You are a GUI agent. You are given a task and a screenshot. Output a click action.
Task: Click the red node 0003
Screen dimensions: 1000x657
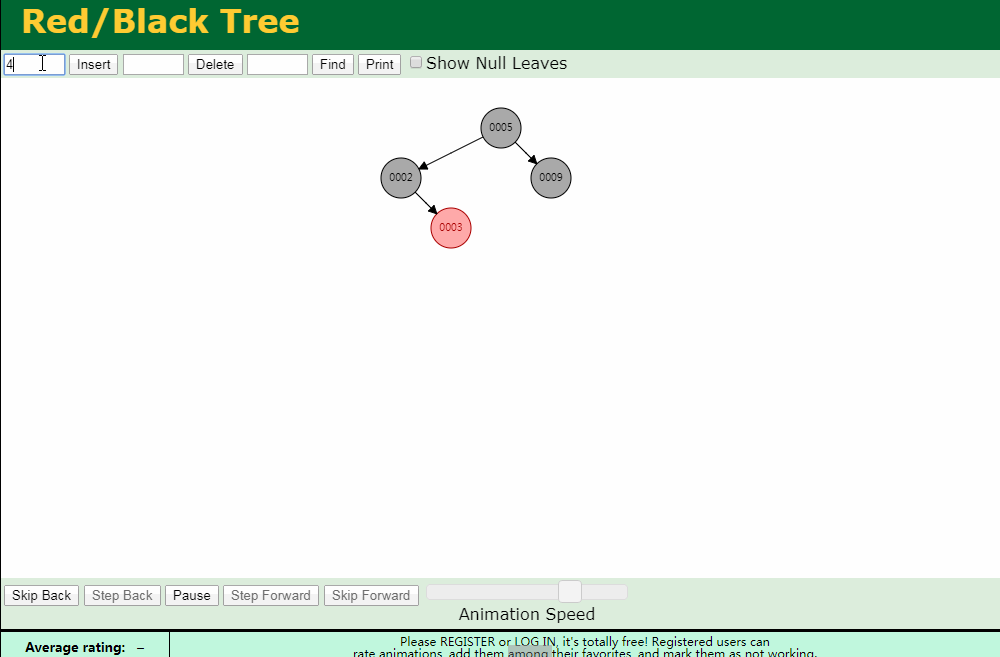pyautogui.click(x=451, y=227)
